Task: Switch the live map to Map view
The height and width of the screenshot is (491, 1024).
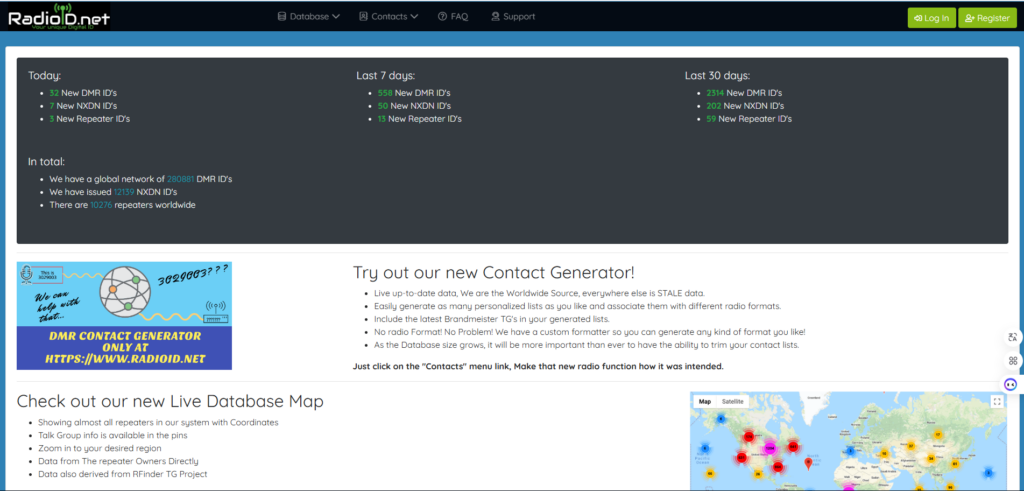Action: 705,402
